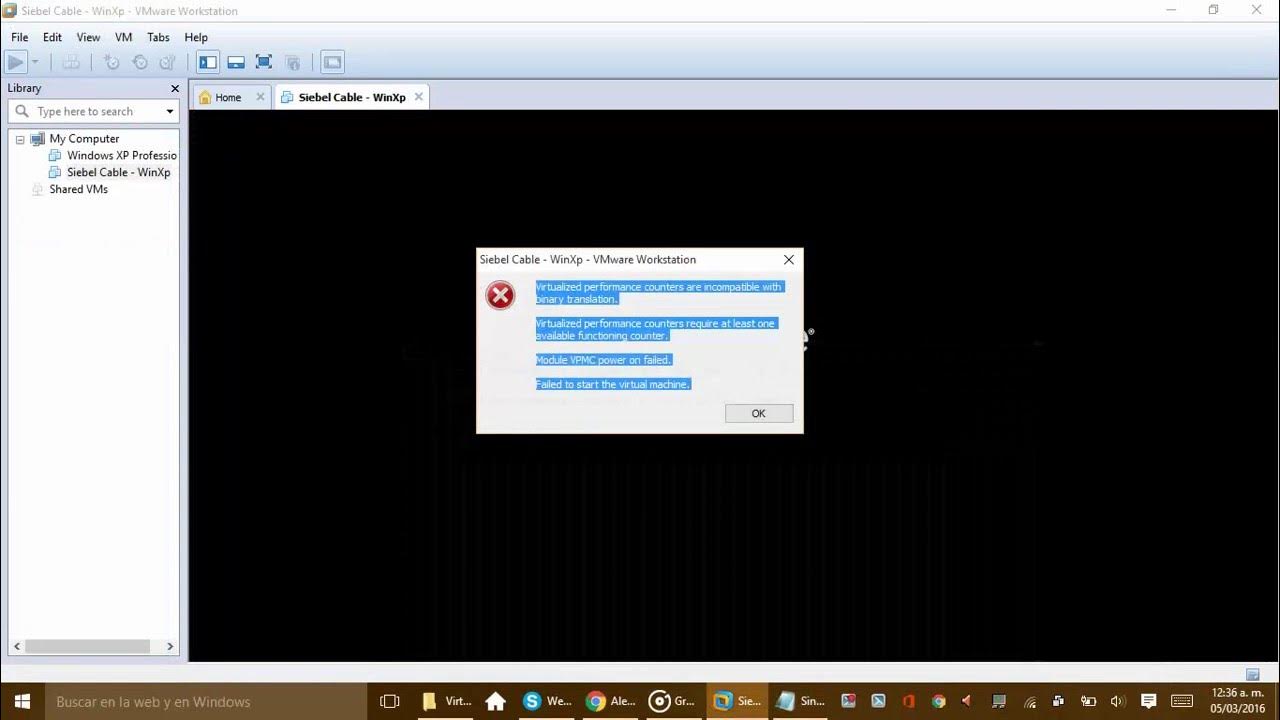Image resolution: width=1280 pixels, height=720 pixels.
Task: Select Windows XP Professional VM in library
Action: point(121,156)
